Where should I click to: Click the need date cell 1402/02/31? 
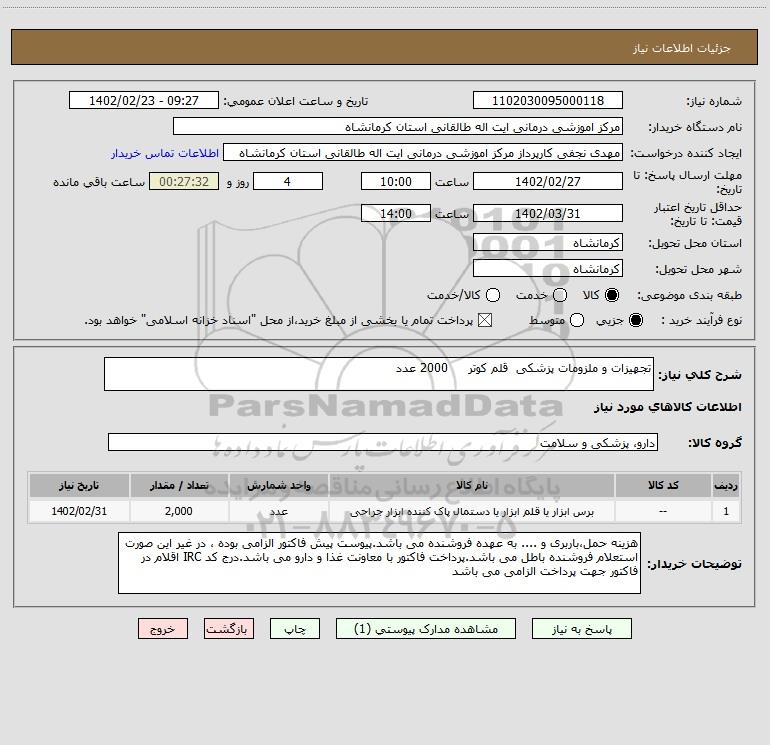pyautogui.click(x=79, y=511)
